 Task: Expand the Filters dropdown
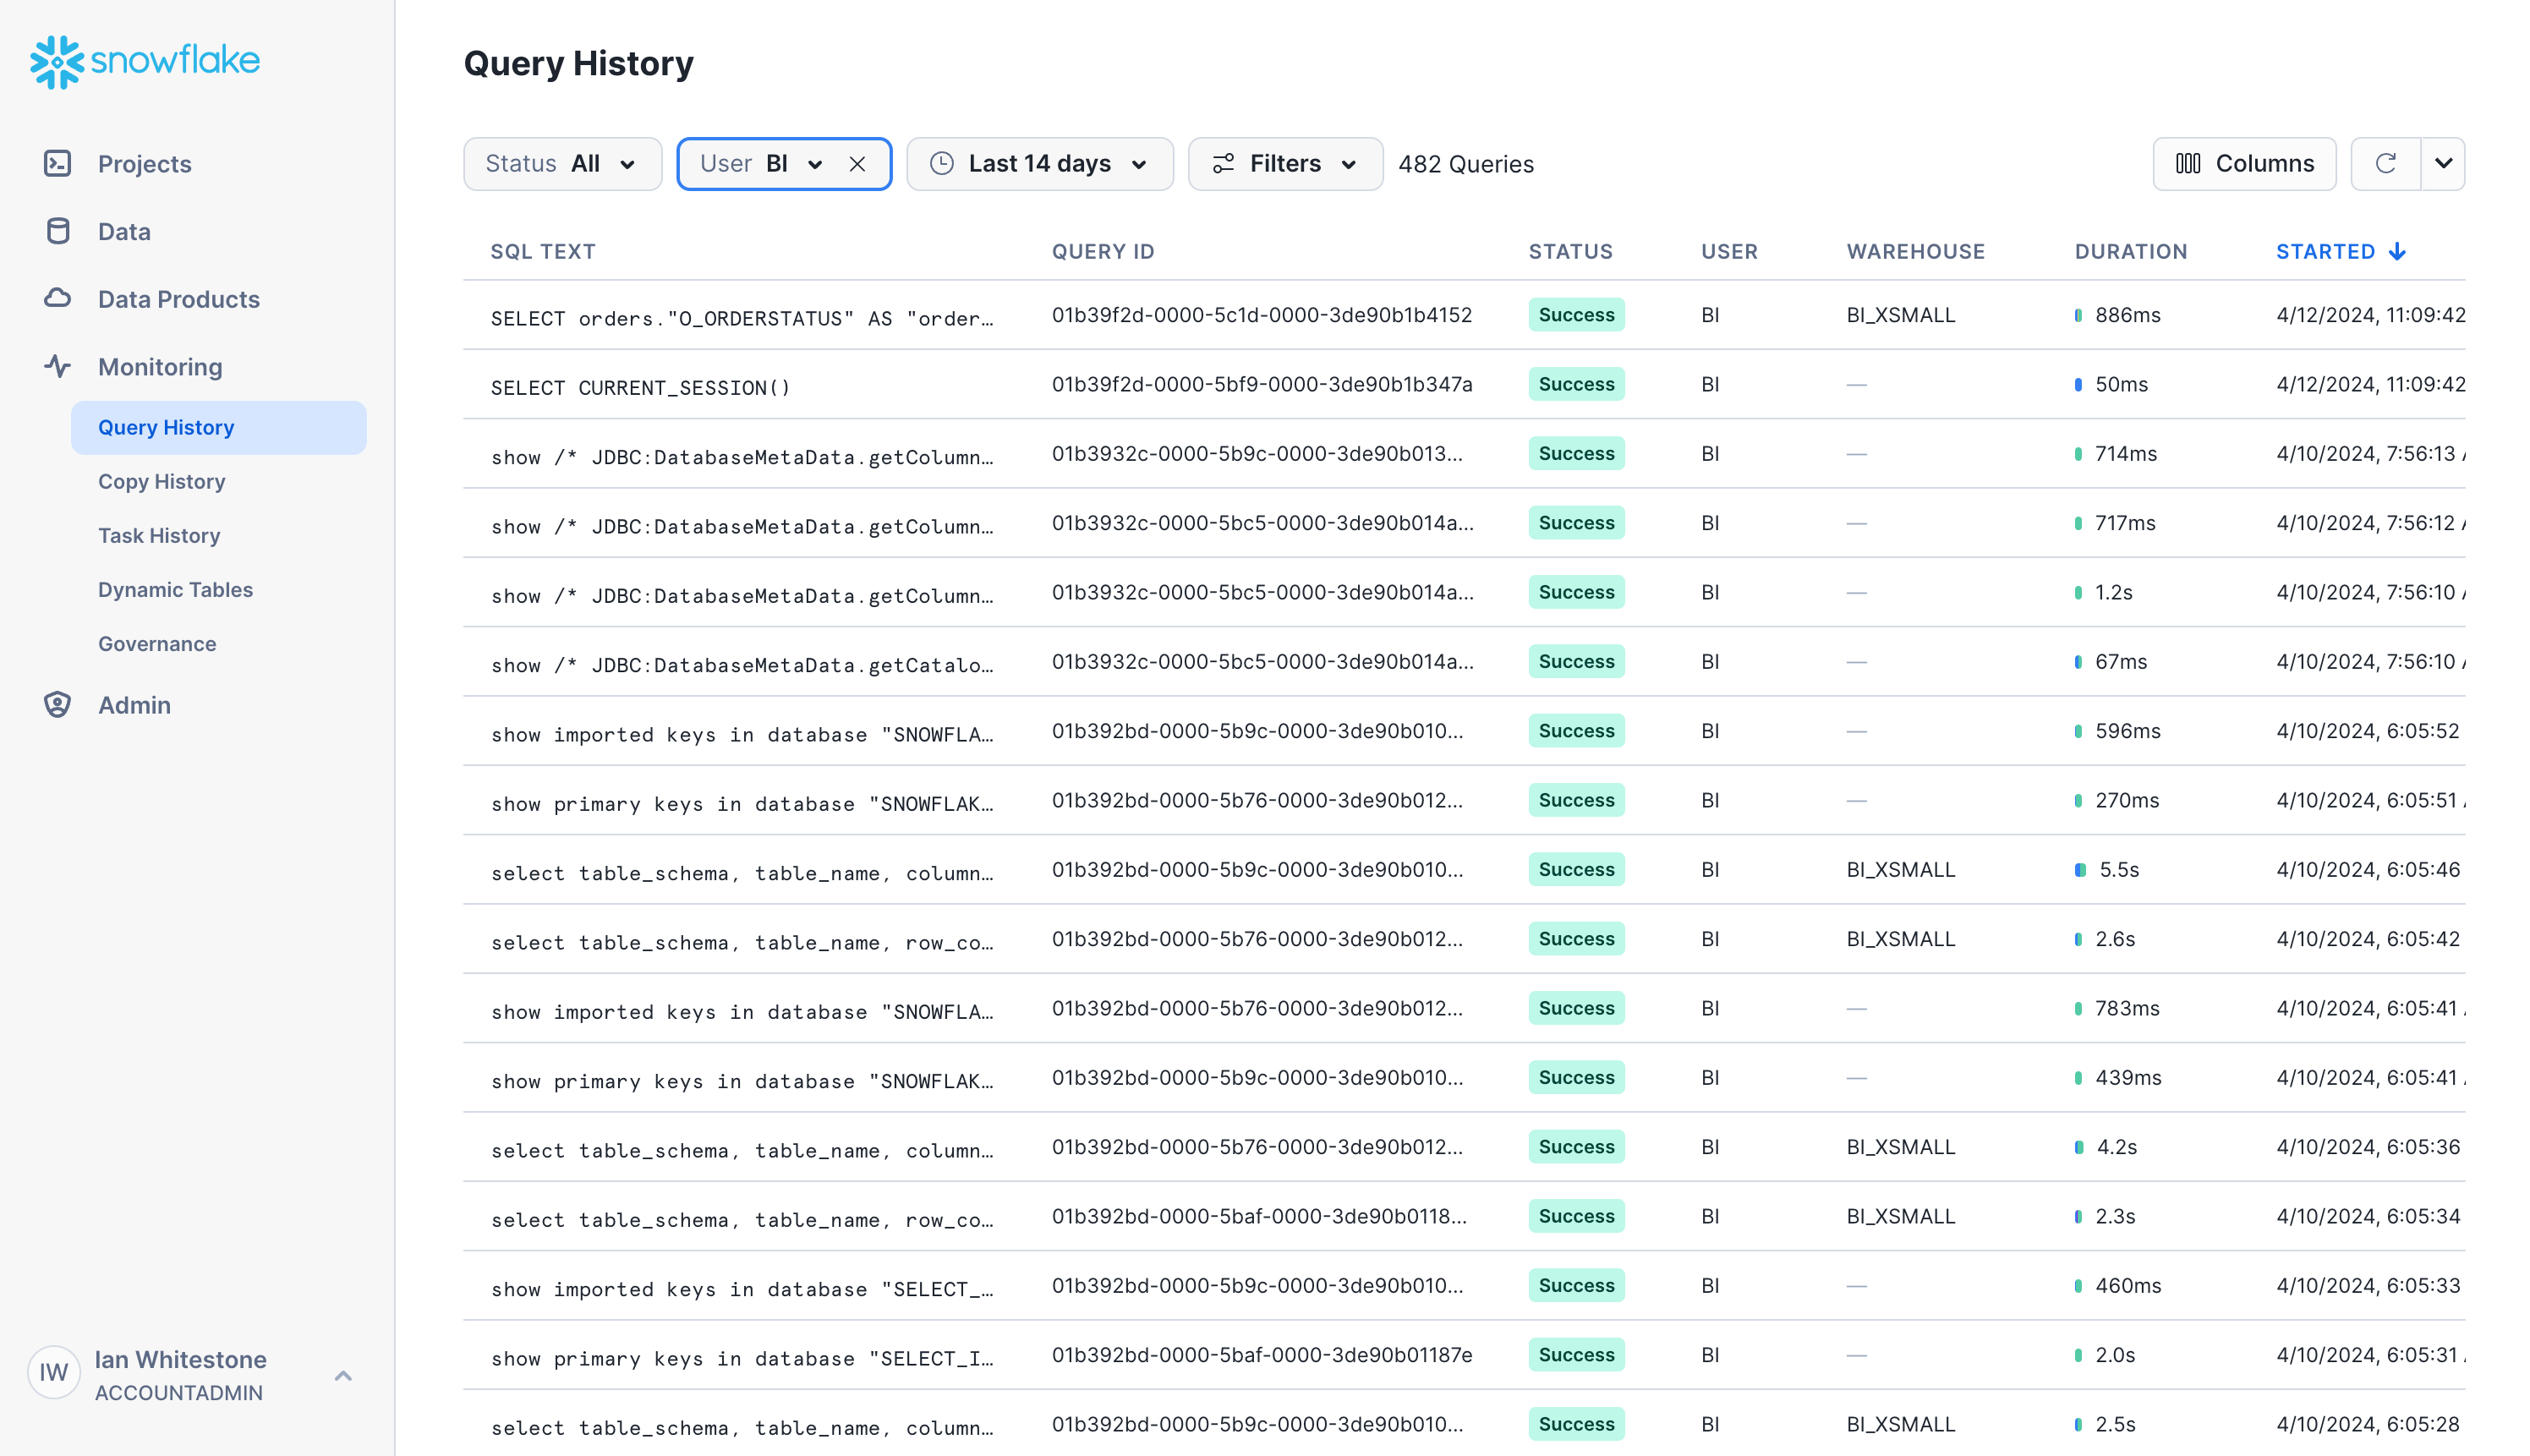point(1284,163)
